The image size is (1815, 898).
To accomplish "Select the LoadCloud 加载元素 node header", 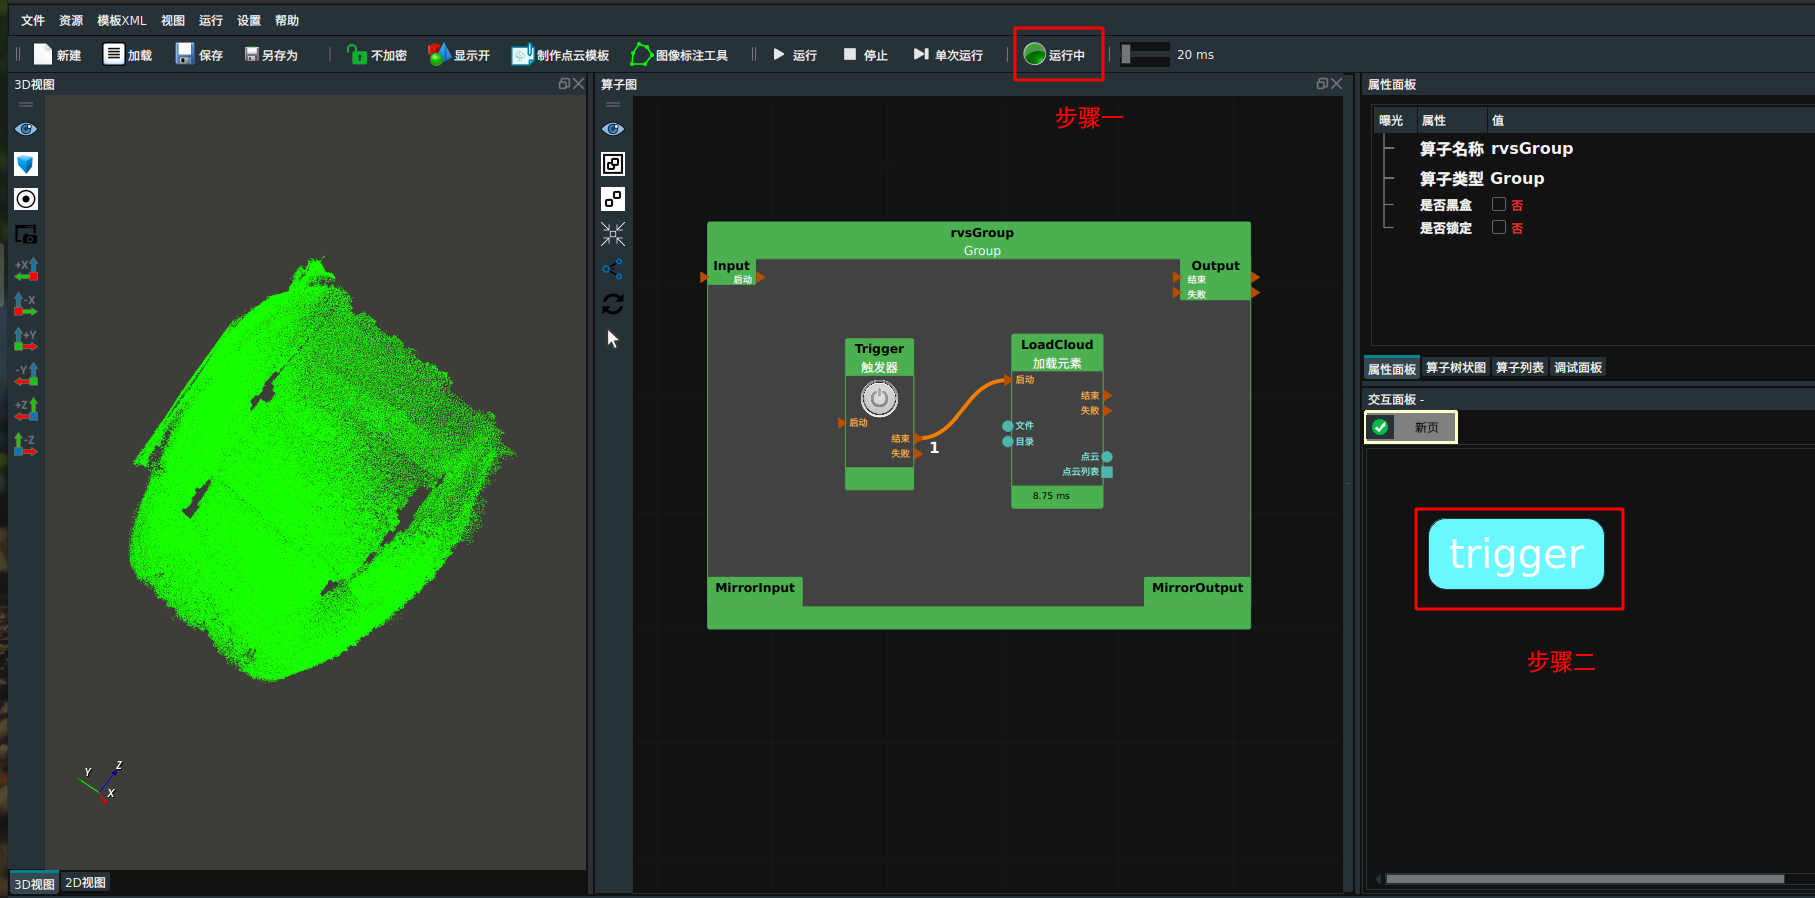I will click(x=1057, y=353).
